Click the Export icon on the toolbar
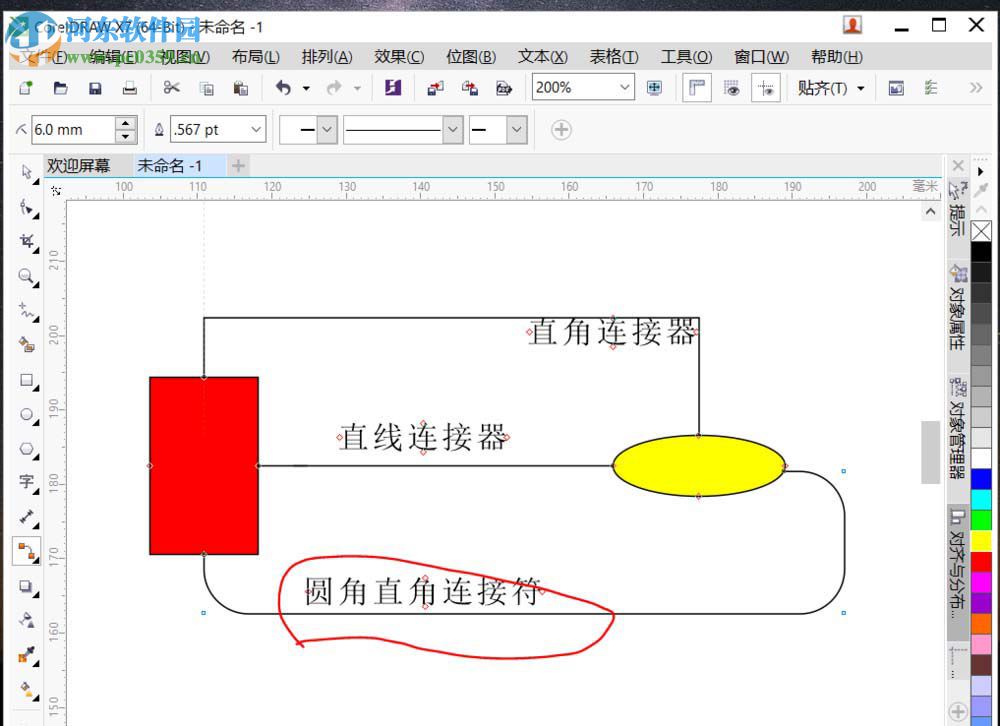1000x726 pixels. tap(470, 88)
